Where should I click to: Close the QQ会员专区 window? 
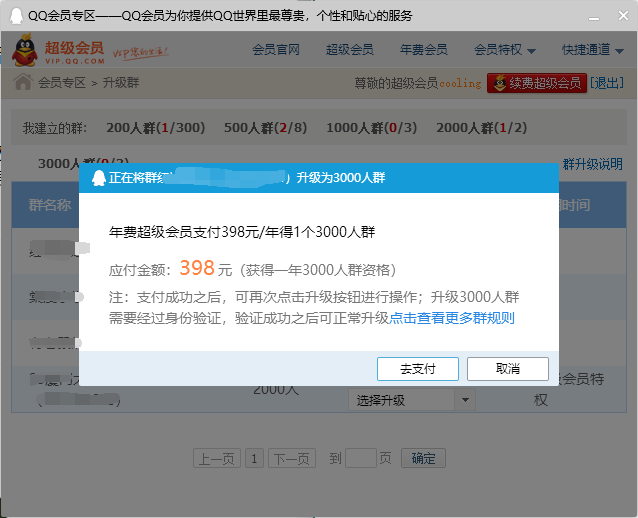pyautogui.click(x=623, y=15)
